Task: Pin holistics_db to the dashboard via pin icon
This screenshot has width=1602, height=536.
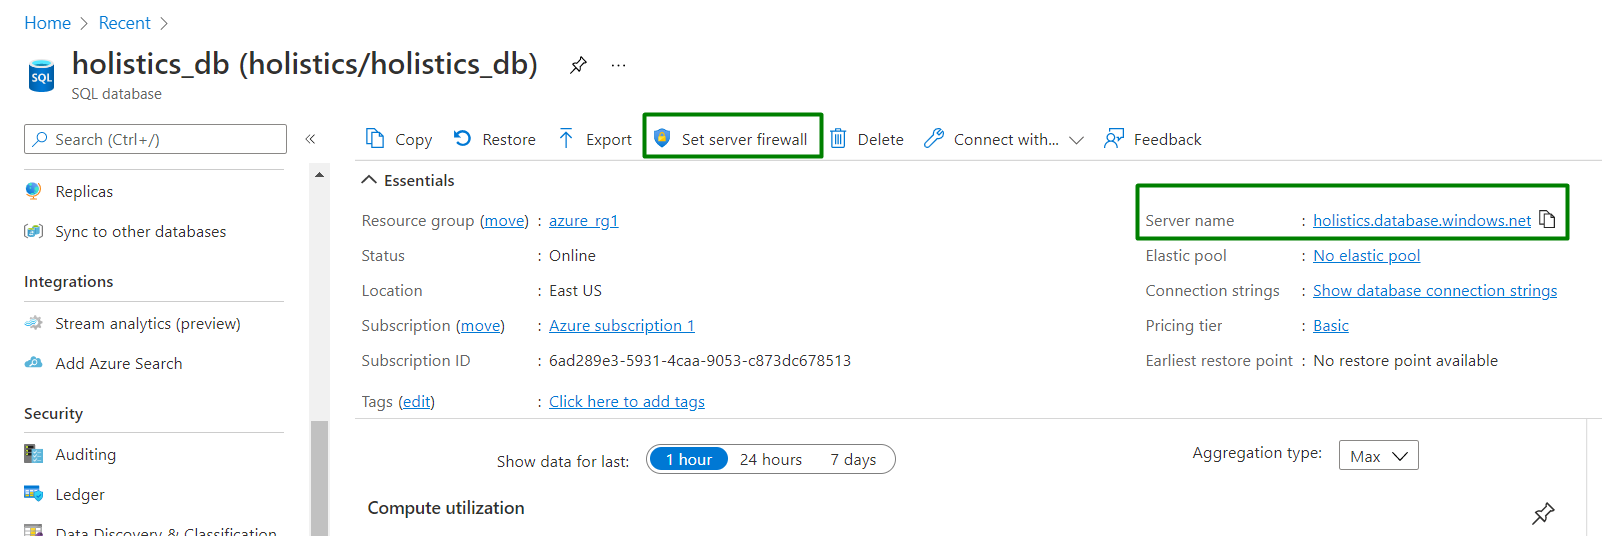Action: (x=578, y=65)
